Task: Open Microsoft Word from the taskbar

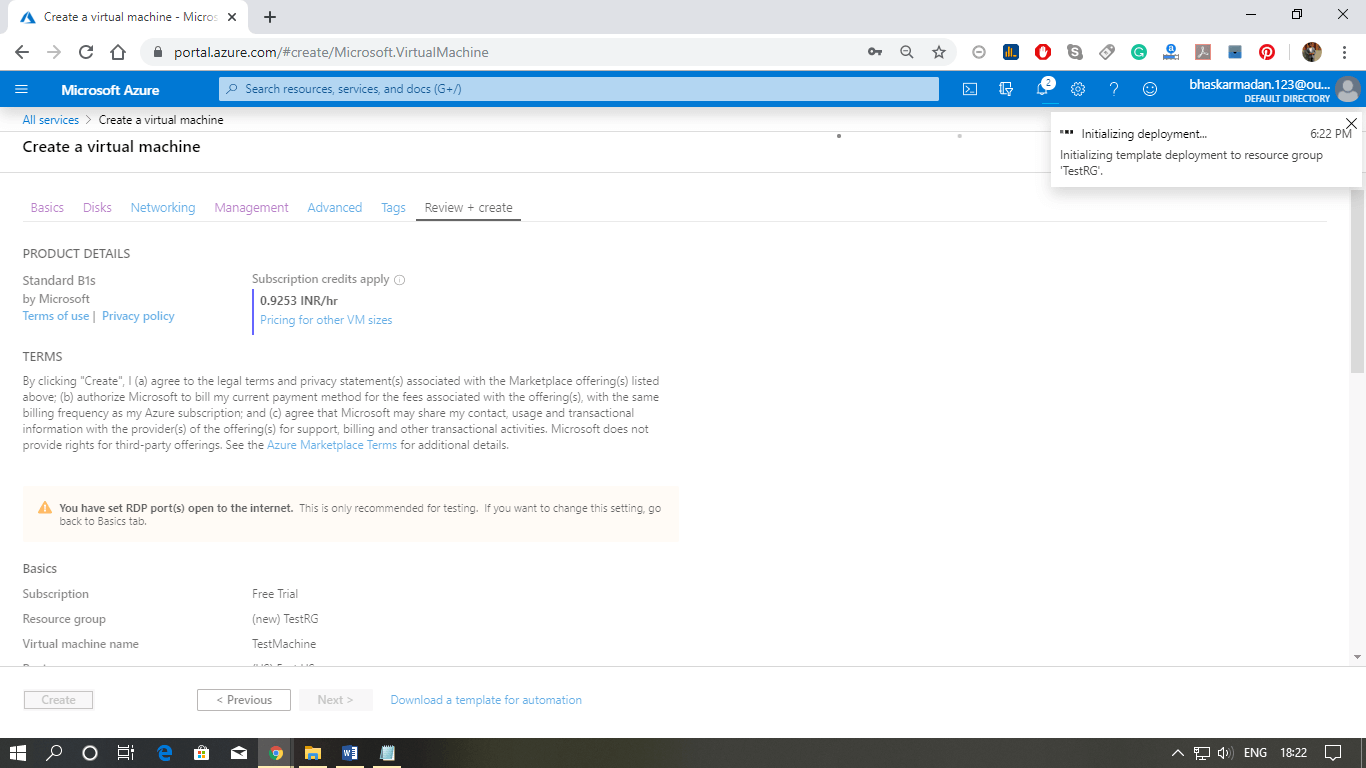Action: click(x=350, y=753)
